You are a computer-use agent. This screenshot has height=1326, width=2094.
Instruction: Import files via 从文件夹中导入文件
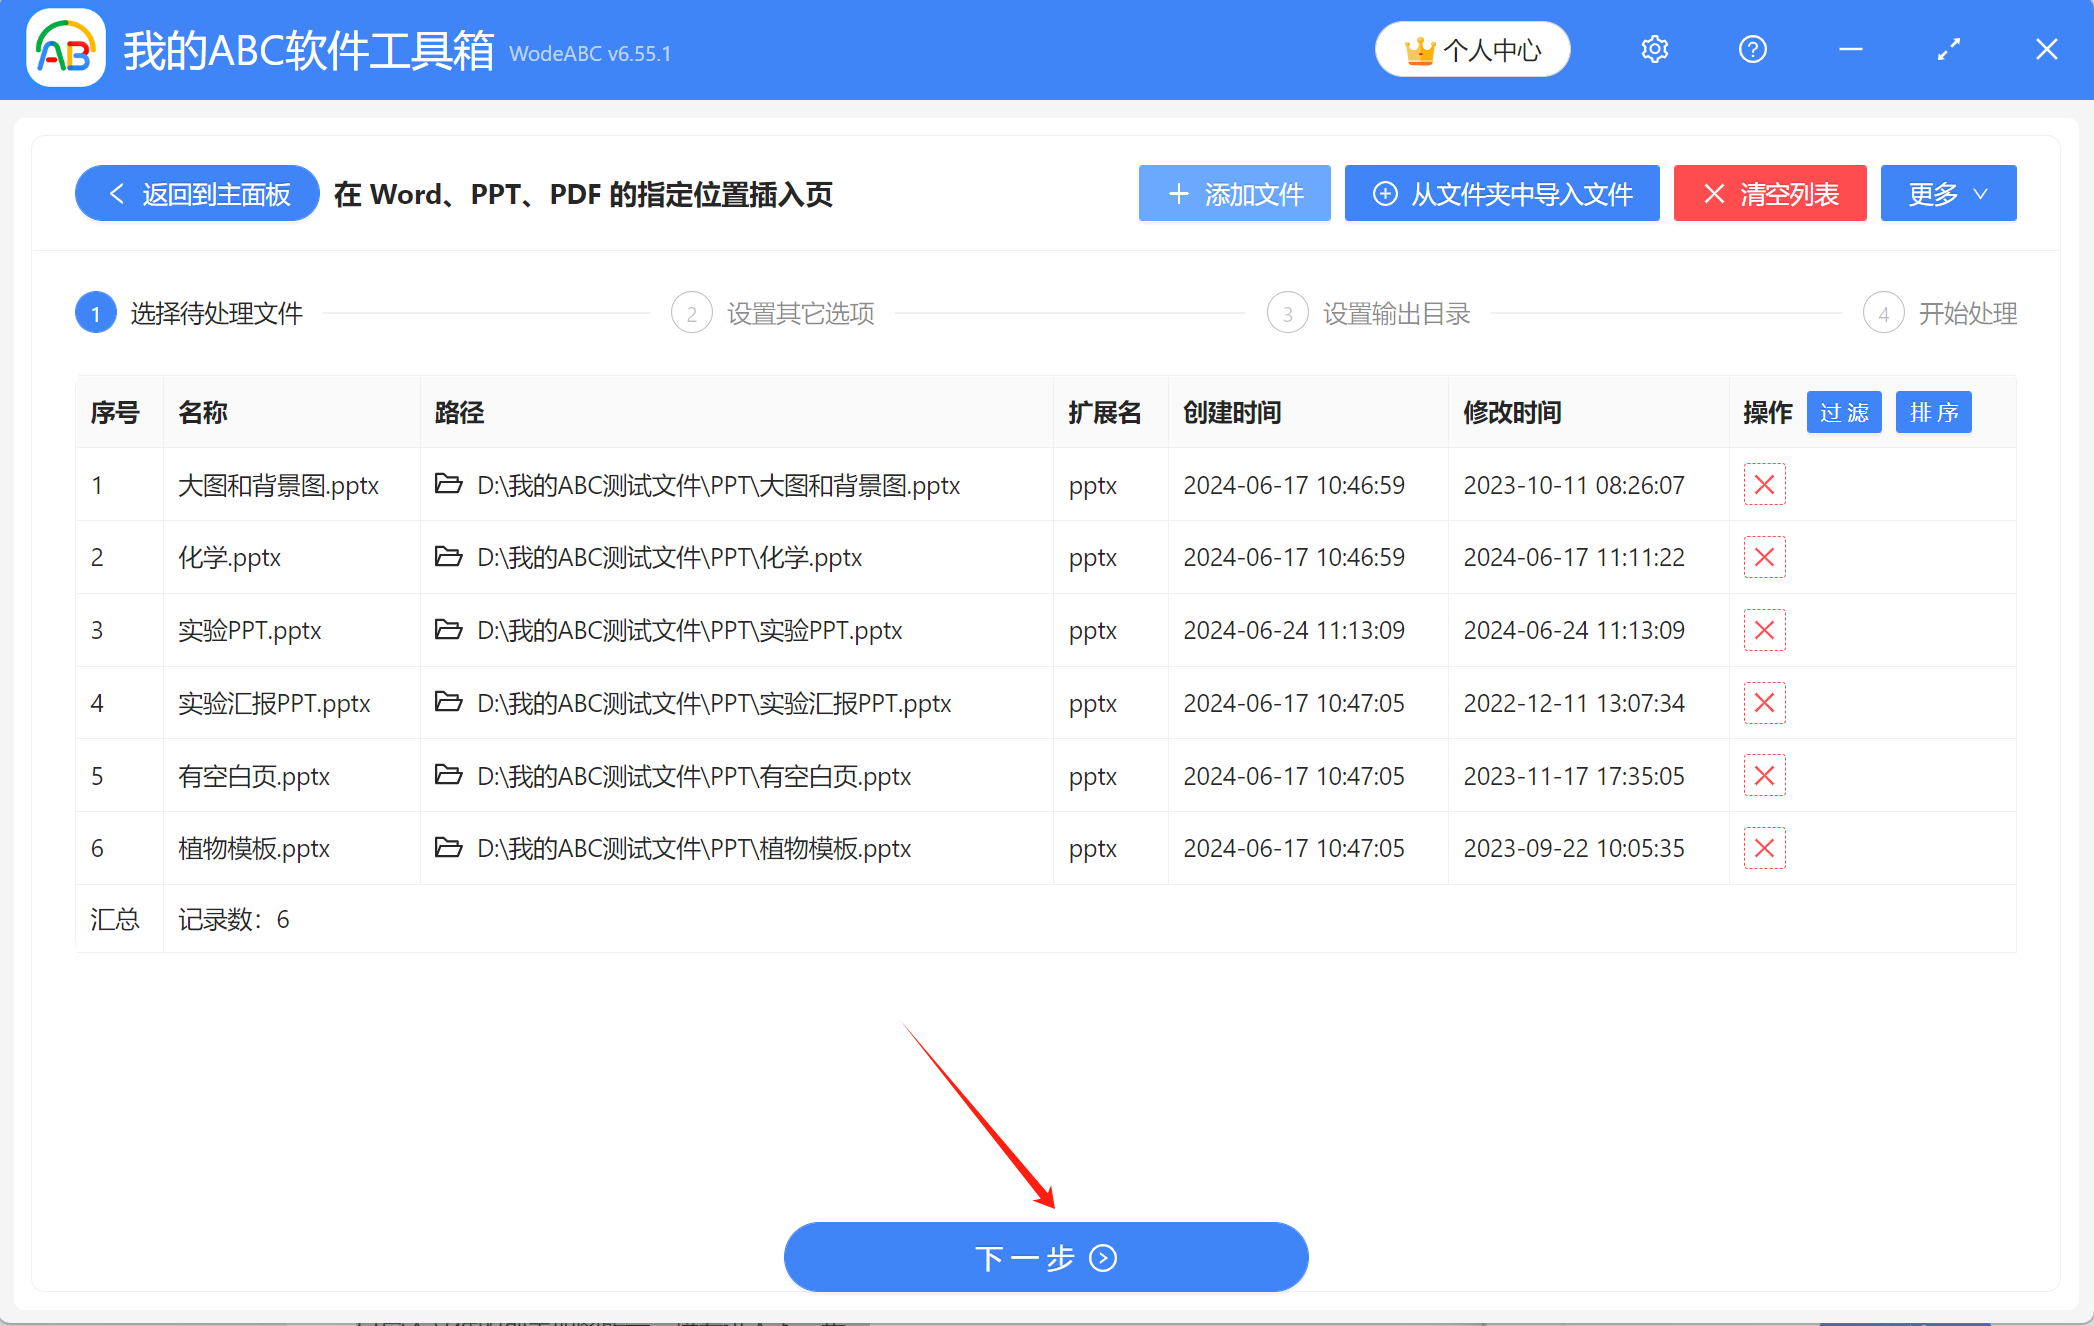[x=1502, y=193]
